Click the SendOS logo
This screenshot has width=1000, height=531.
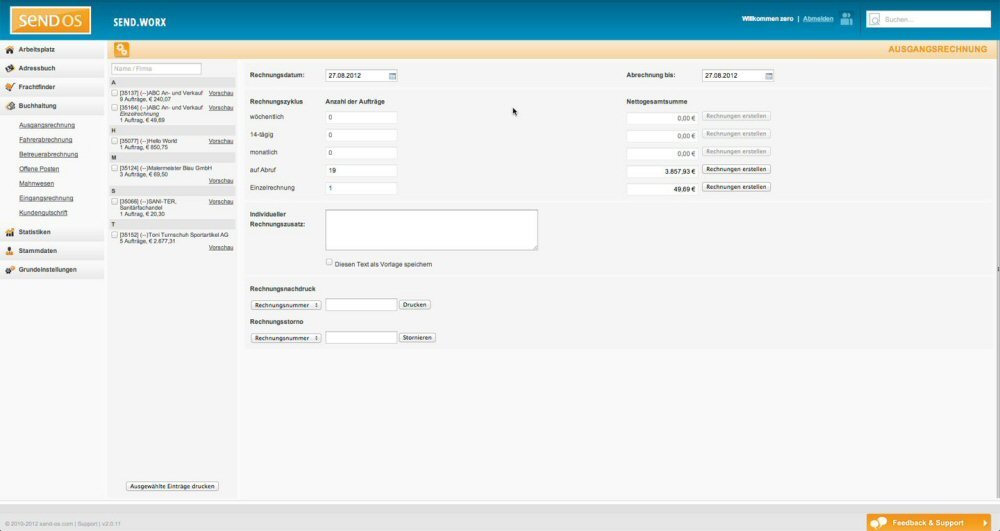[x=50, y=20]
